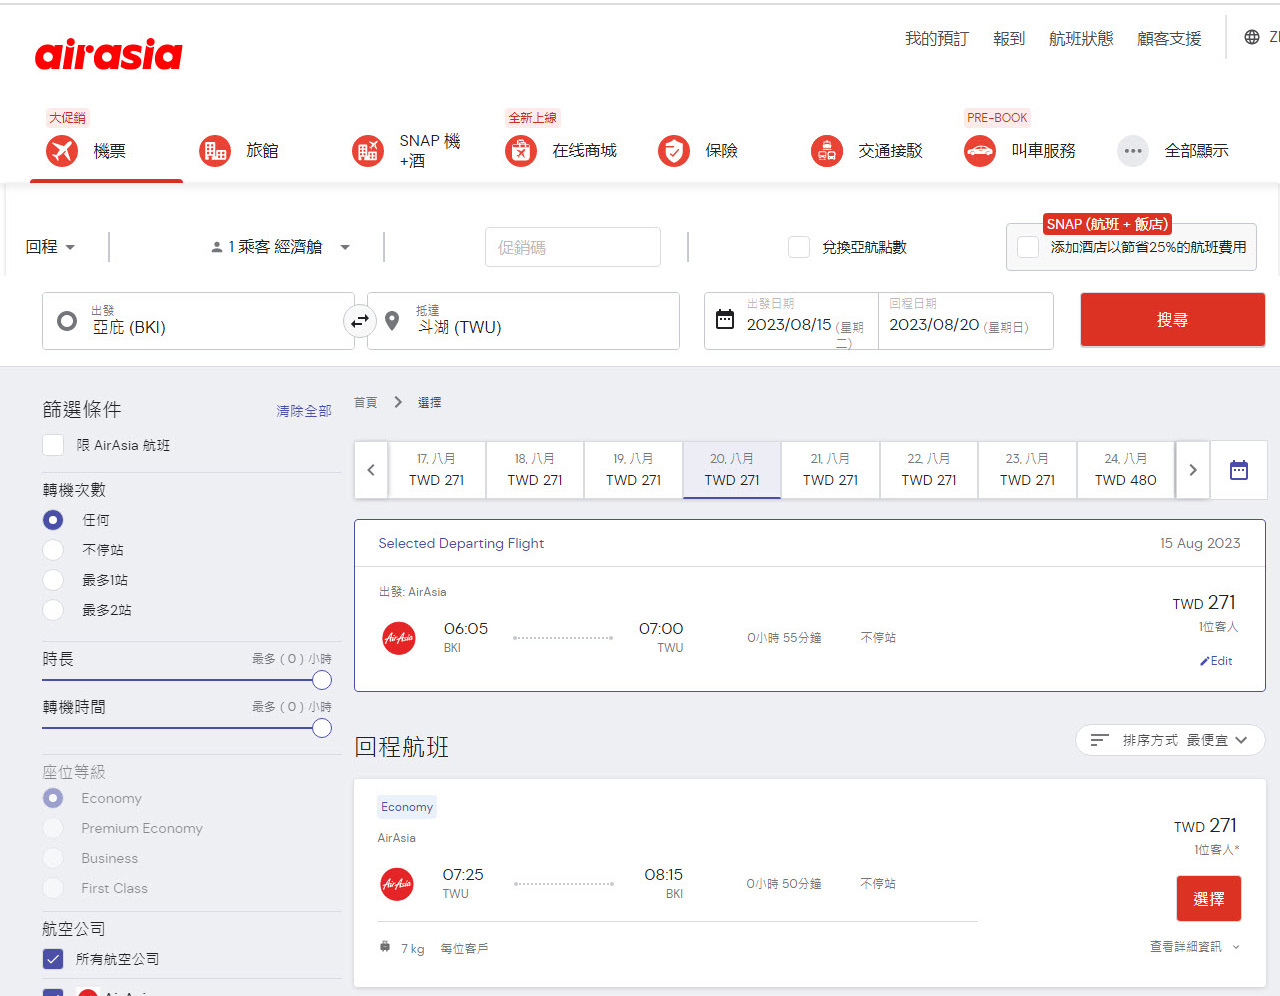Click AirAsia logo on selected departing flight
The height and width of the screenshot is (996, 1280).
pos(399,638)
